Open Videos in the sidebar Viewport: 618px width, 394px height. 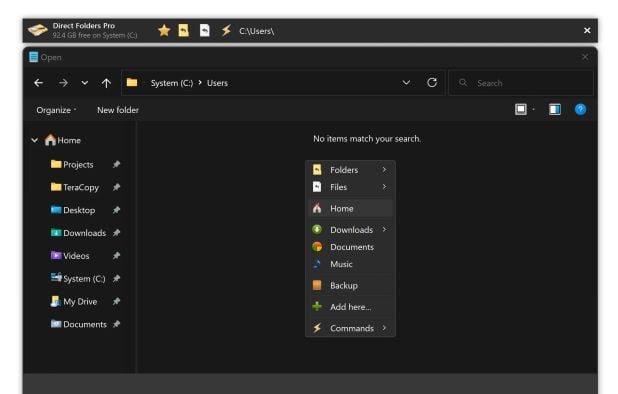(70, 256)
